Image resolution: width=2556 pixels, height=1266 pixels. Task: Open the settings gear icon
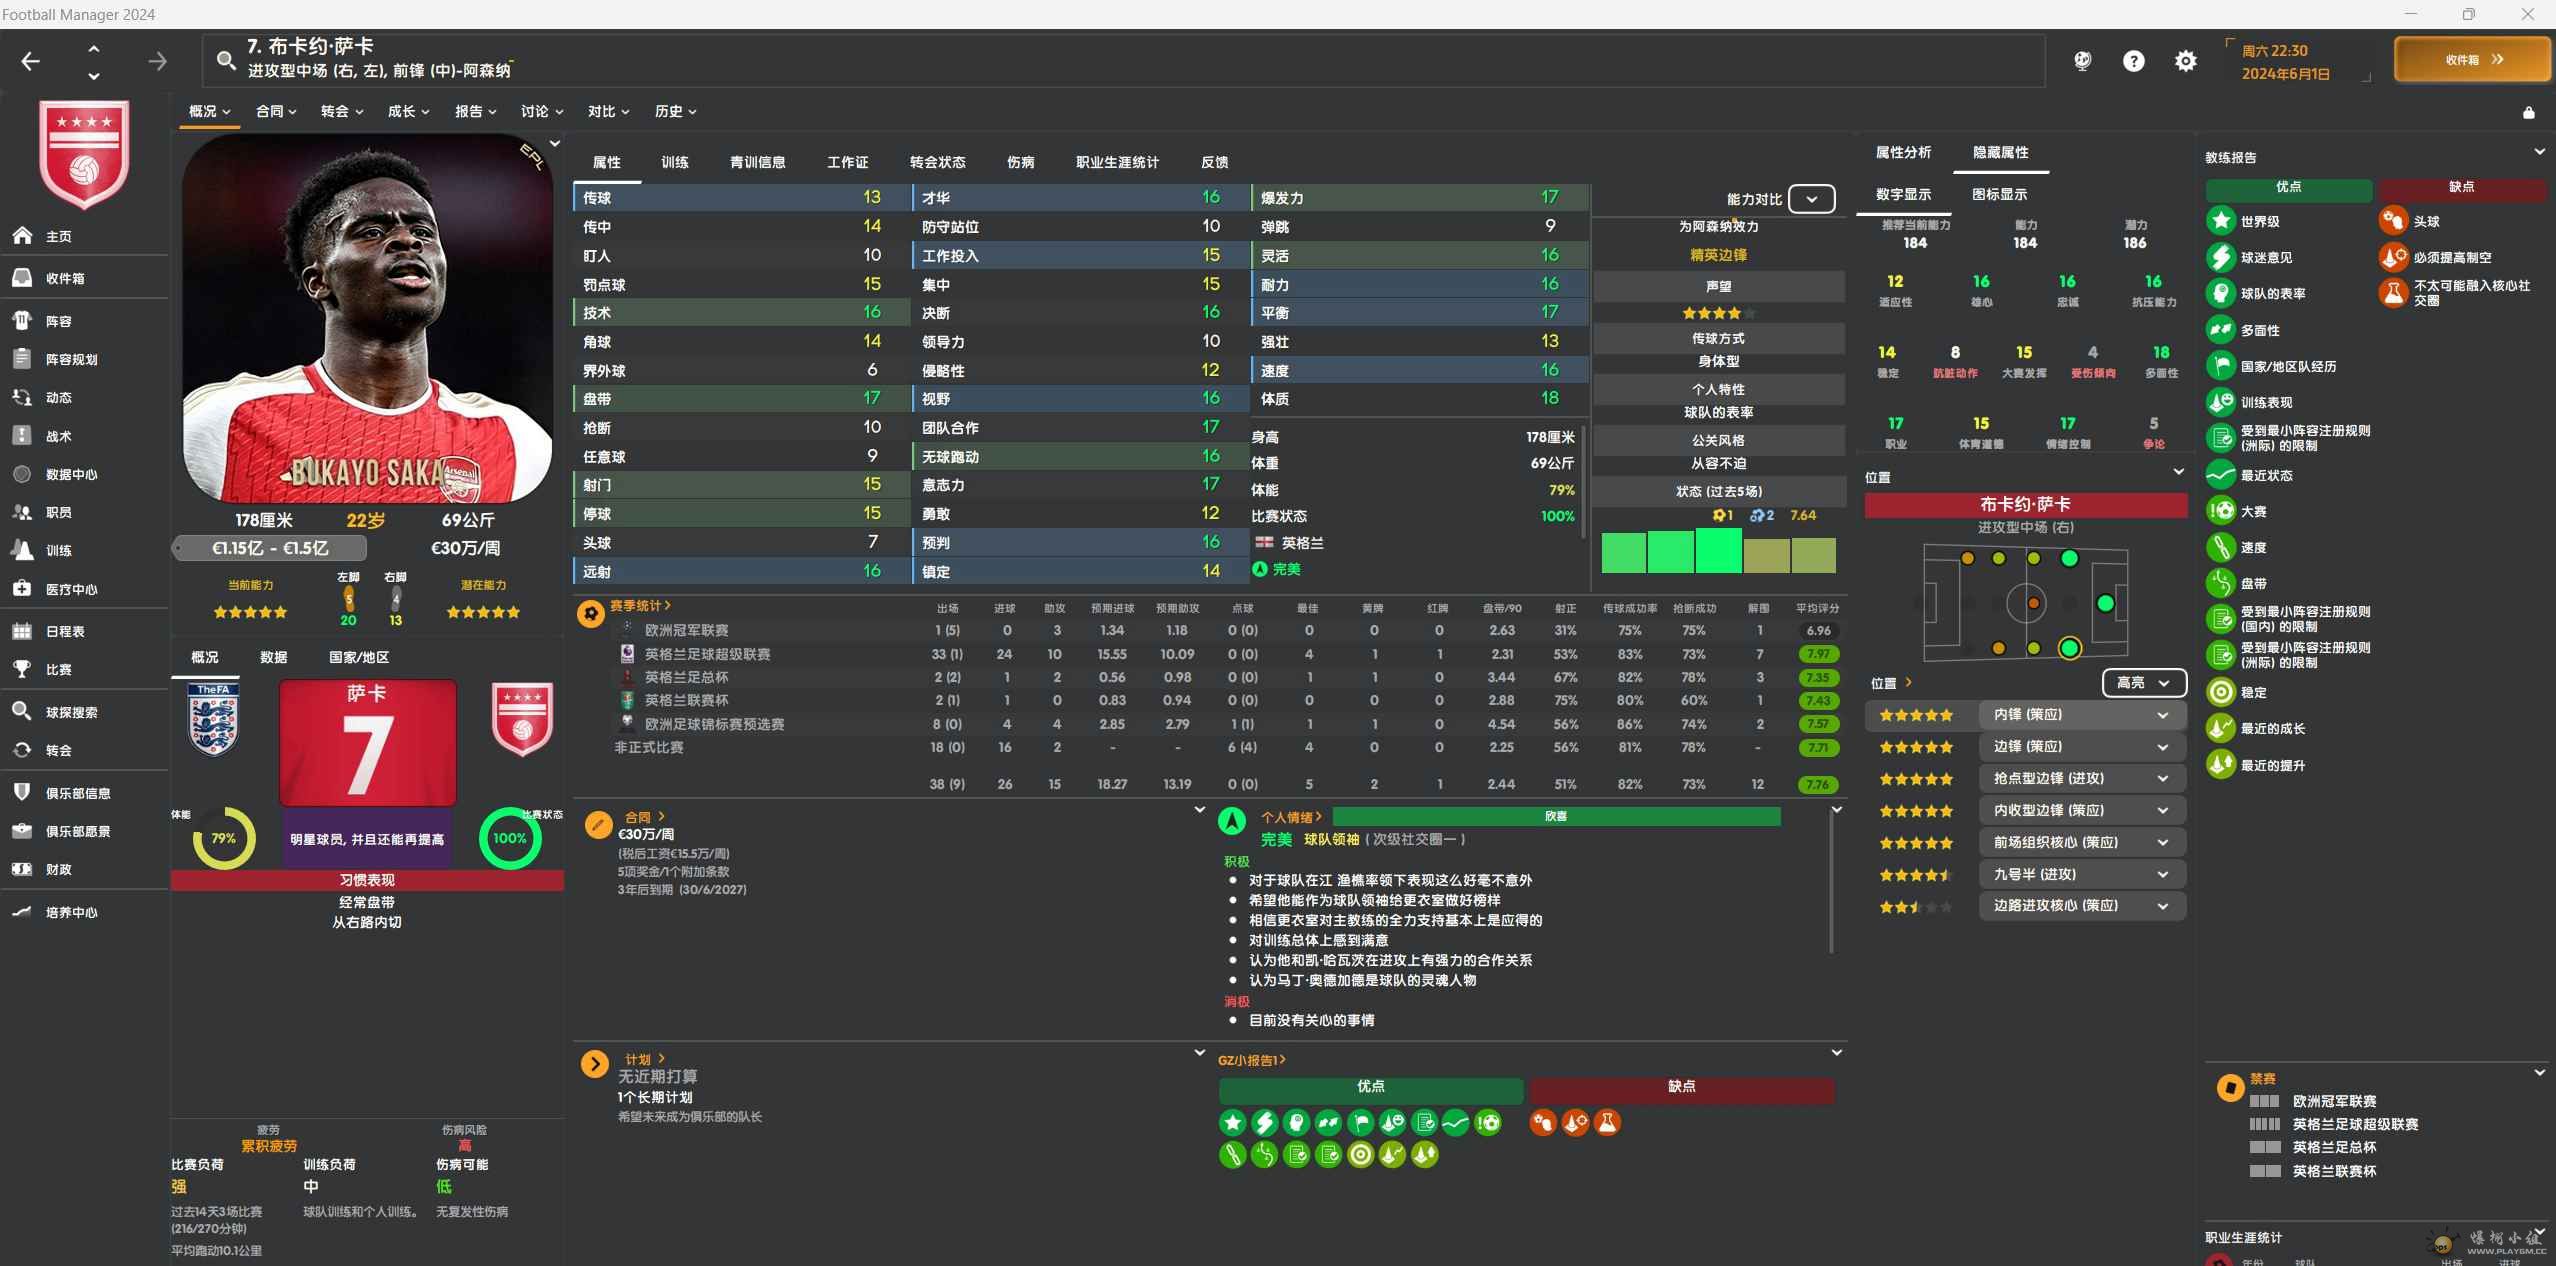(2185, 61)
